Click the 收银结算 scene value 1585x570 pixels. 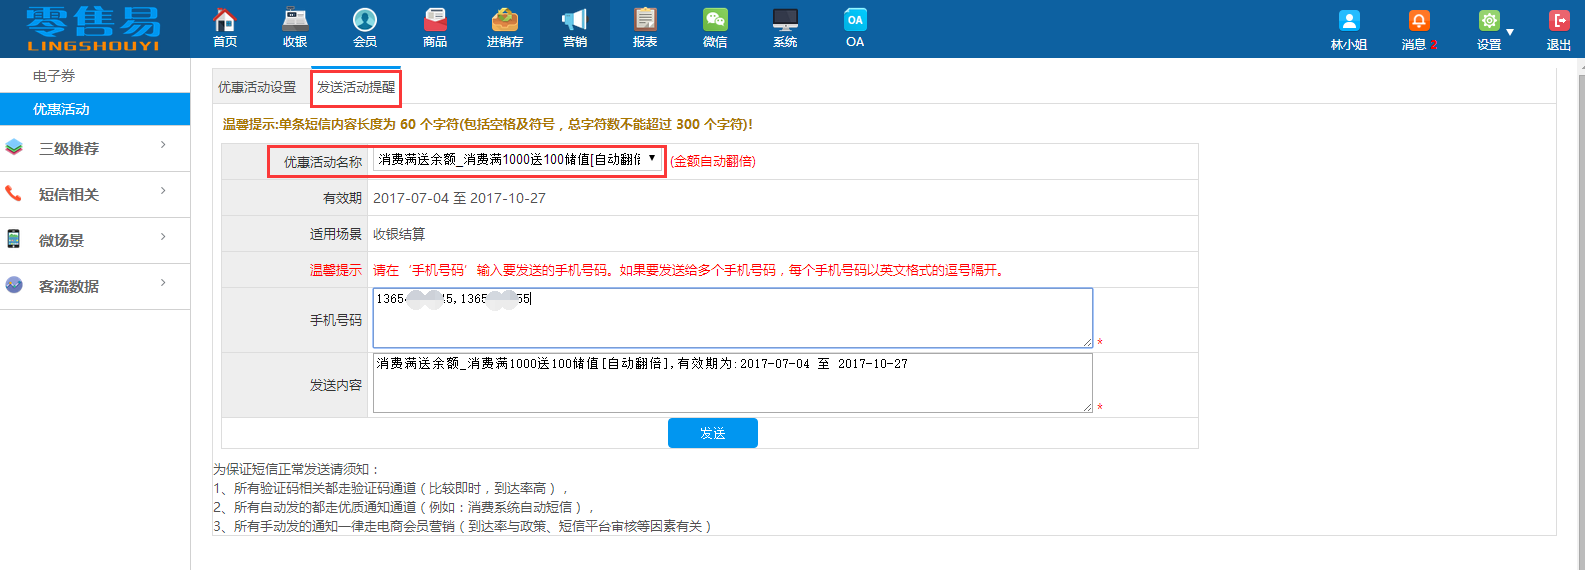[399, 234]
